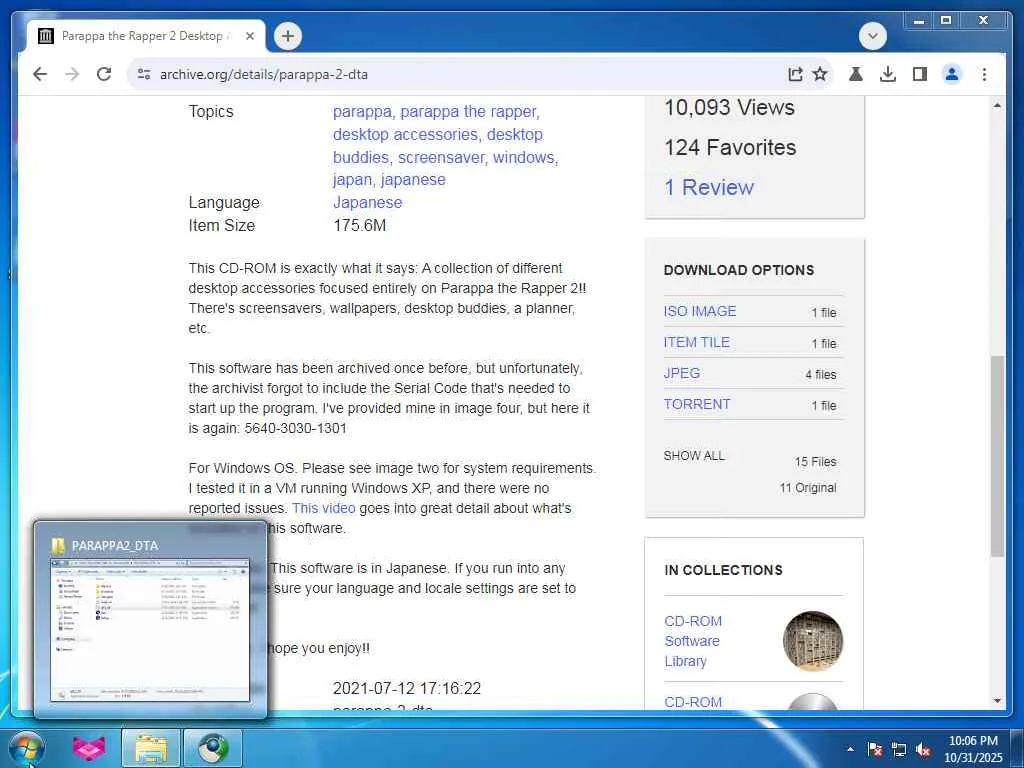Click the '15 Files' count text
The image size is (1024, 768).
click(x=815, y=462)
